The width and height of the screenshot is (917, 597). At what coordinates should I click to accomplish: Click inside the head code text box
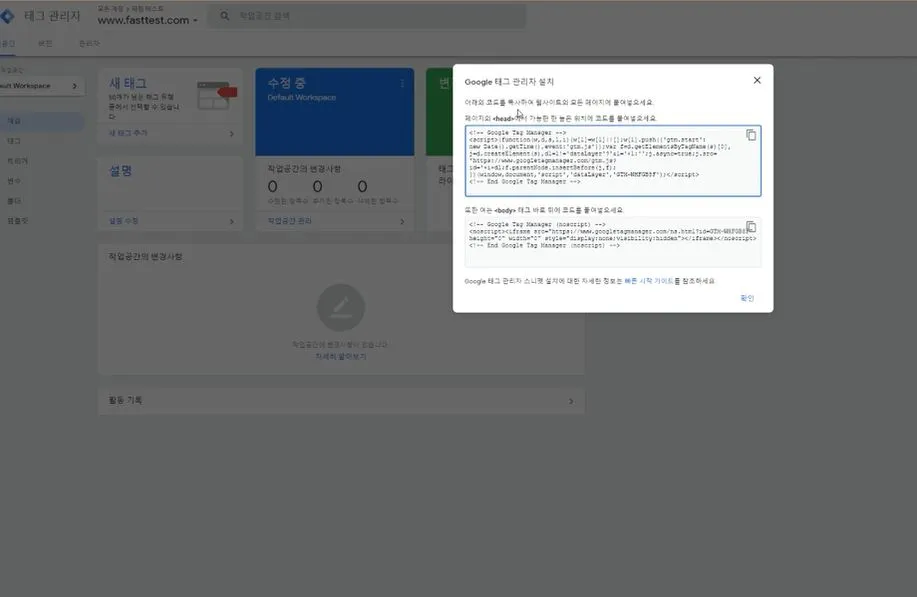(613, 161)
